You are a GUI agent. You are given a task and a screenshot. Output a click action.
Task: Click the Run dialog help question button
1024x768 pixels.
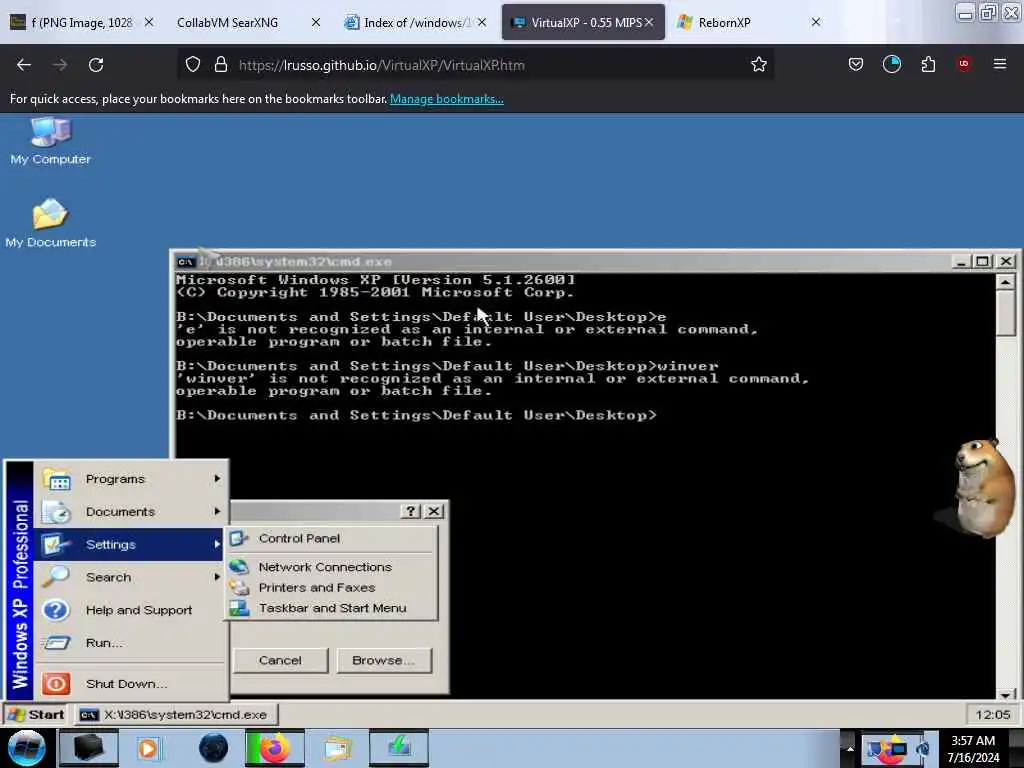410,511
